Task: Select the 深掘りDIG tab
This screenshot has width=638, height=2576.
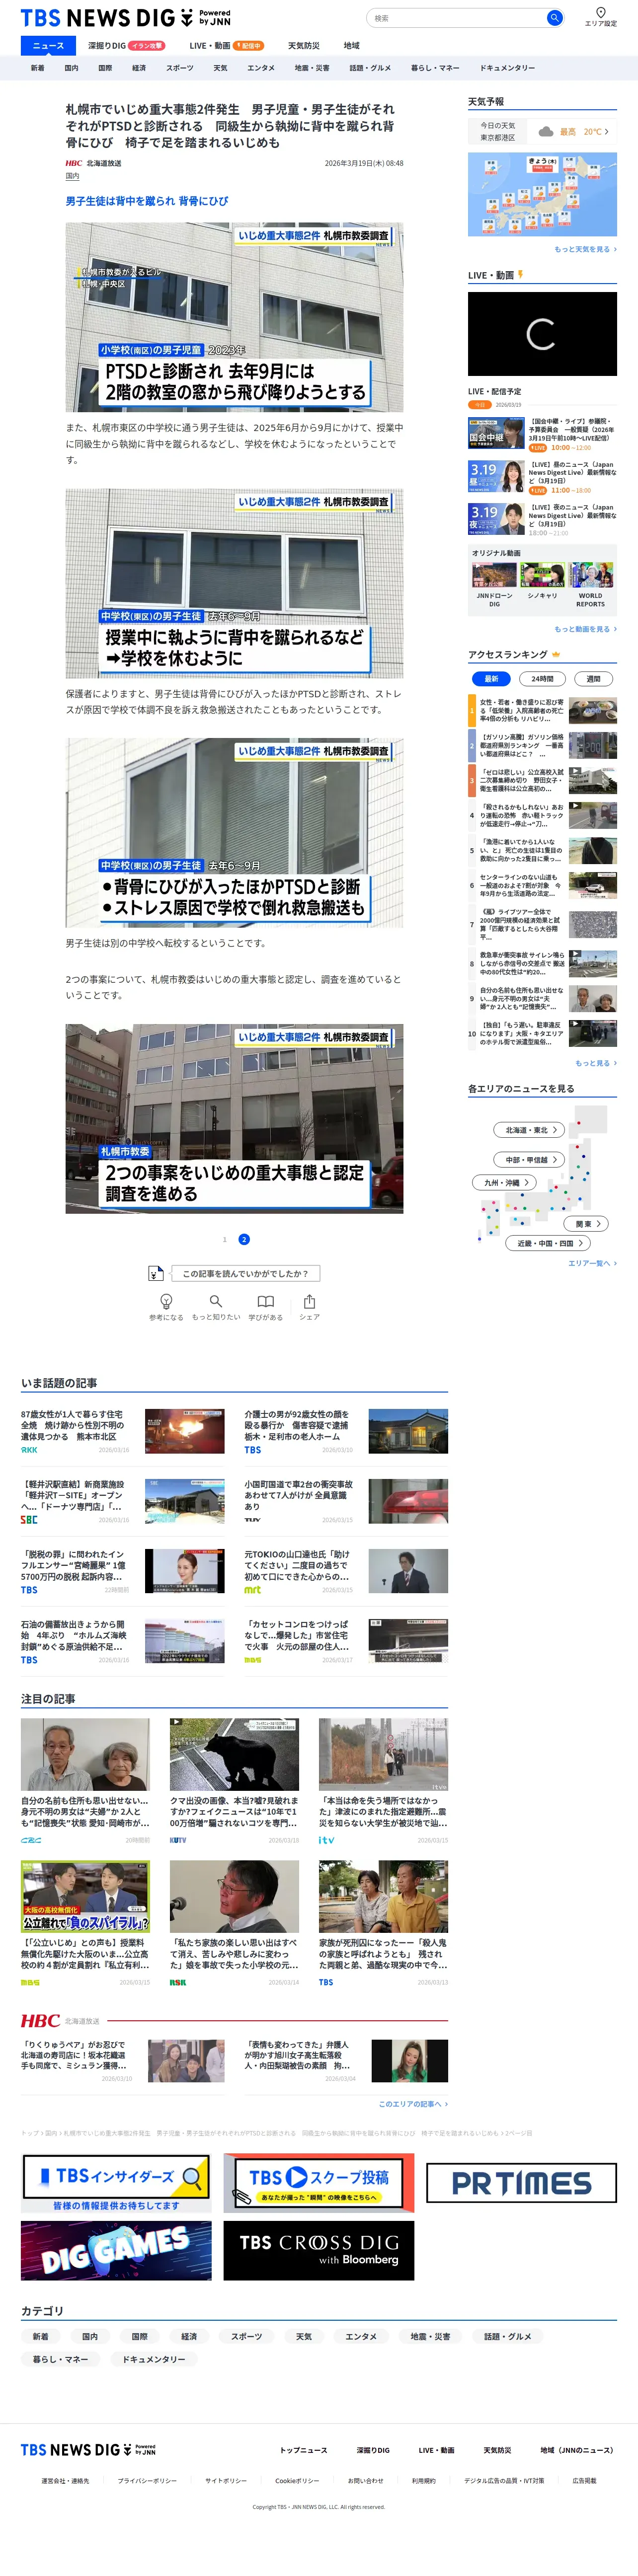Action: coord(126,45)
